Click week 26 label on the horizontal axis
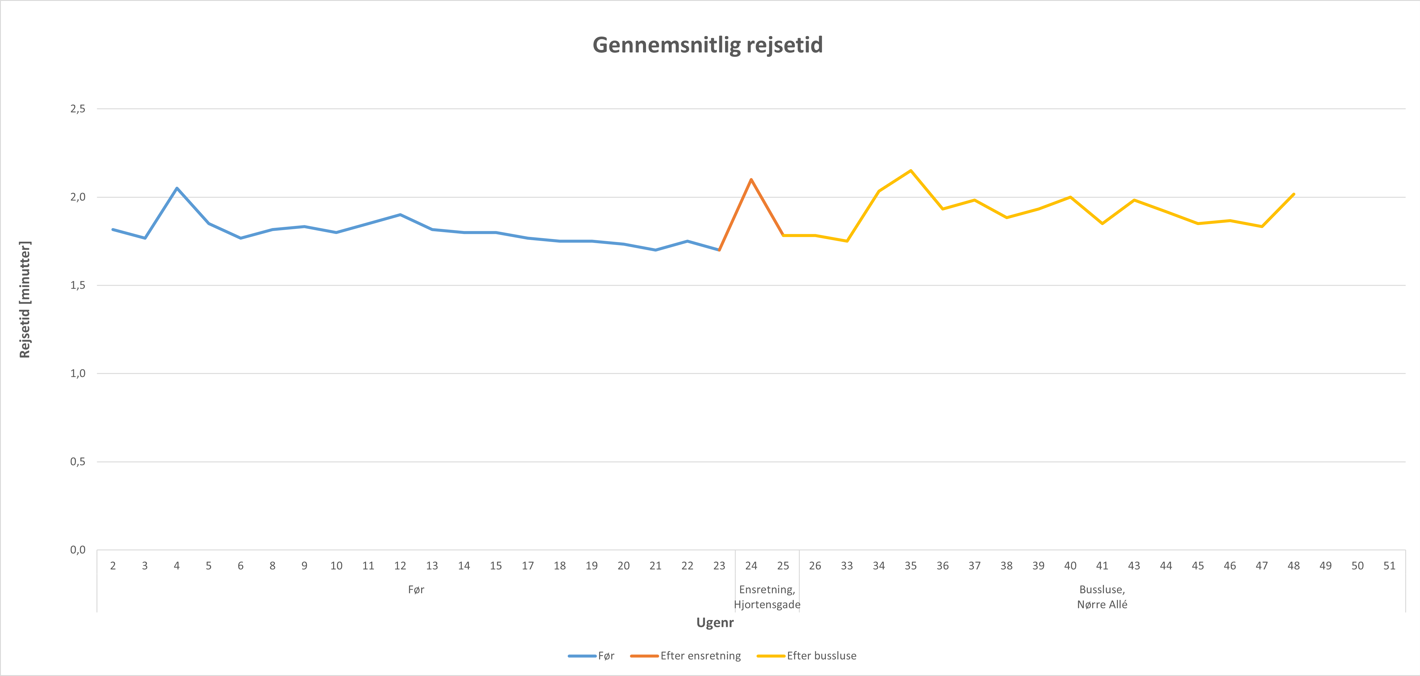Image resolution: width=1420 pixels, height=676 pixels. 815,566
